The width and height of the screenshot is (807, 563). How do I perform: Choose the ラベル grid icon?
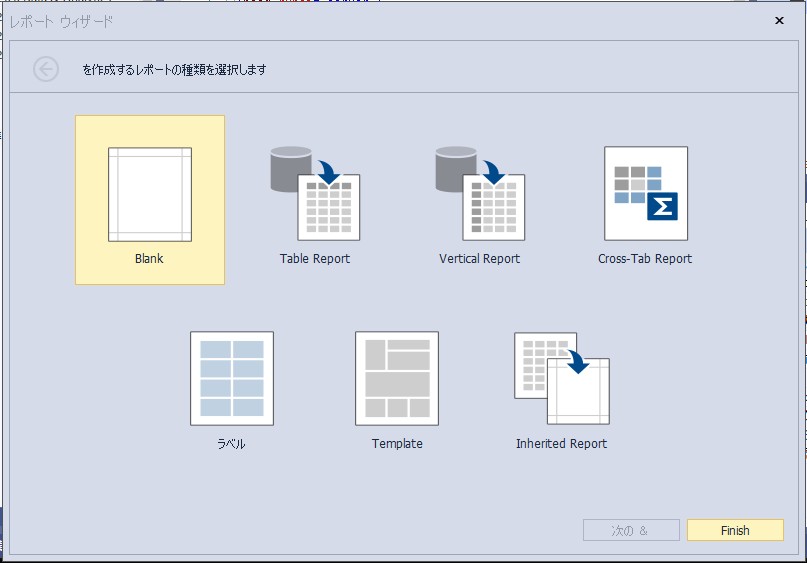point(232,378)
